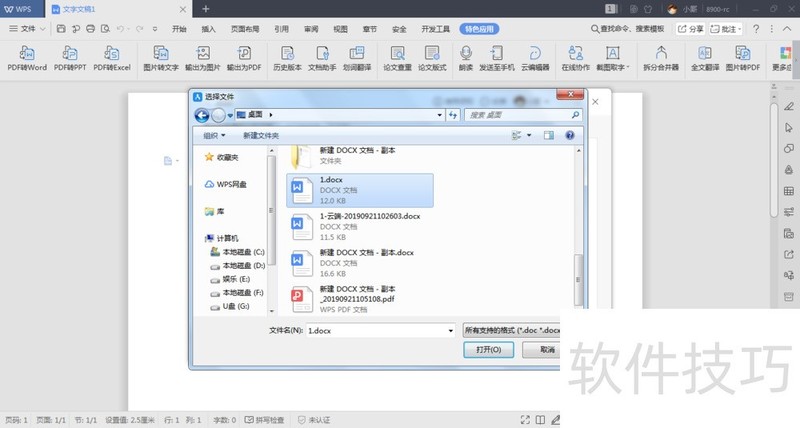
Task: Run 全文翻译 from the ribbon
Action: pos(705,58)
